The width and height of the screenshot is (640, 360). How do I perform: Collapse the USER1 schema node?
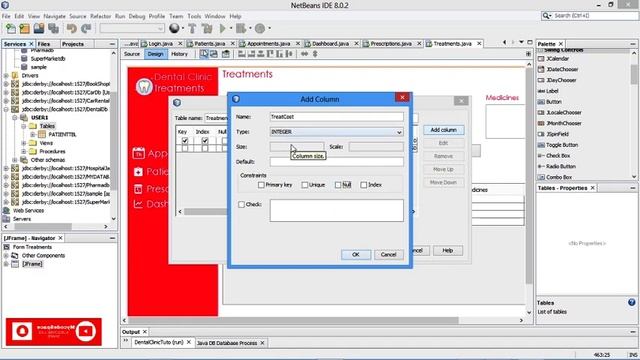click(15, 118)
